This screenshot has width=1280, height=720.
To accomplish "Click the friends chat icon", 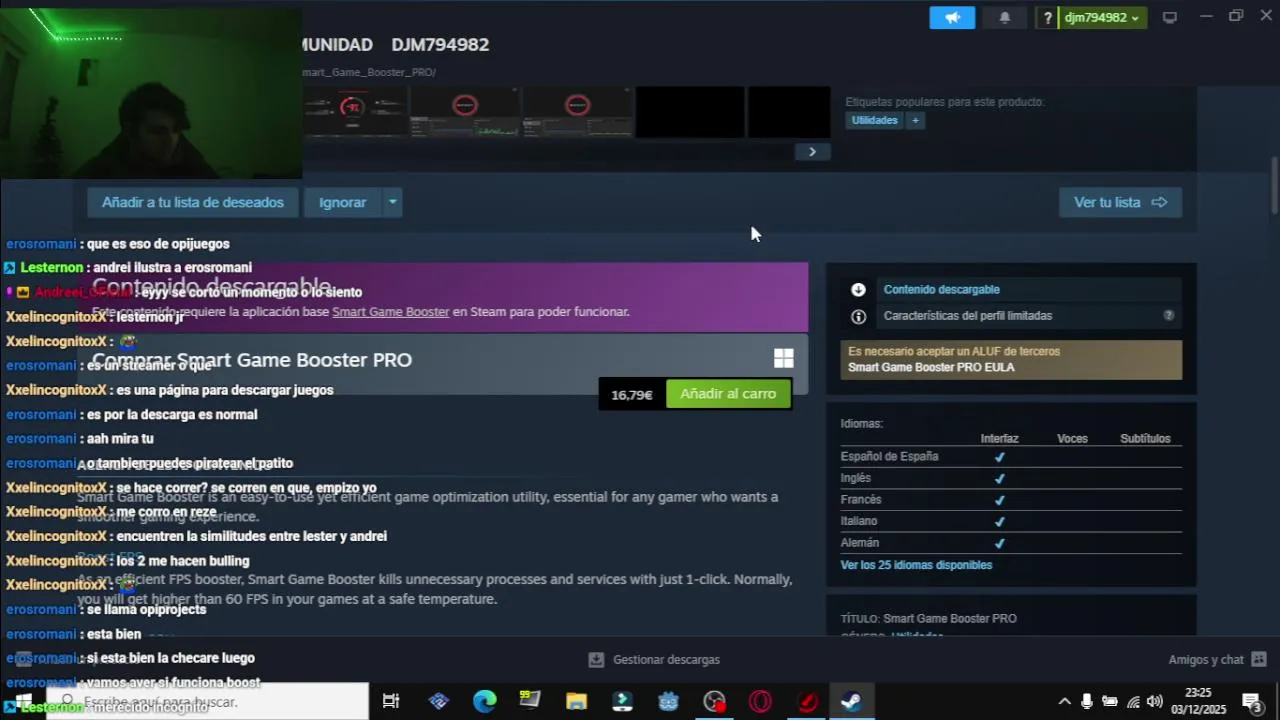I will (1259, 660).
